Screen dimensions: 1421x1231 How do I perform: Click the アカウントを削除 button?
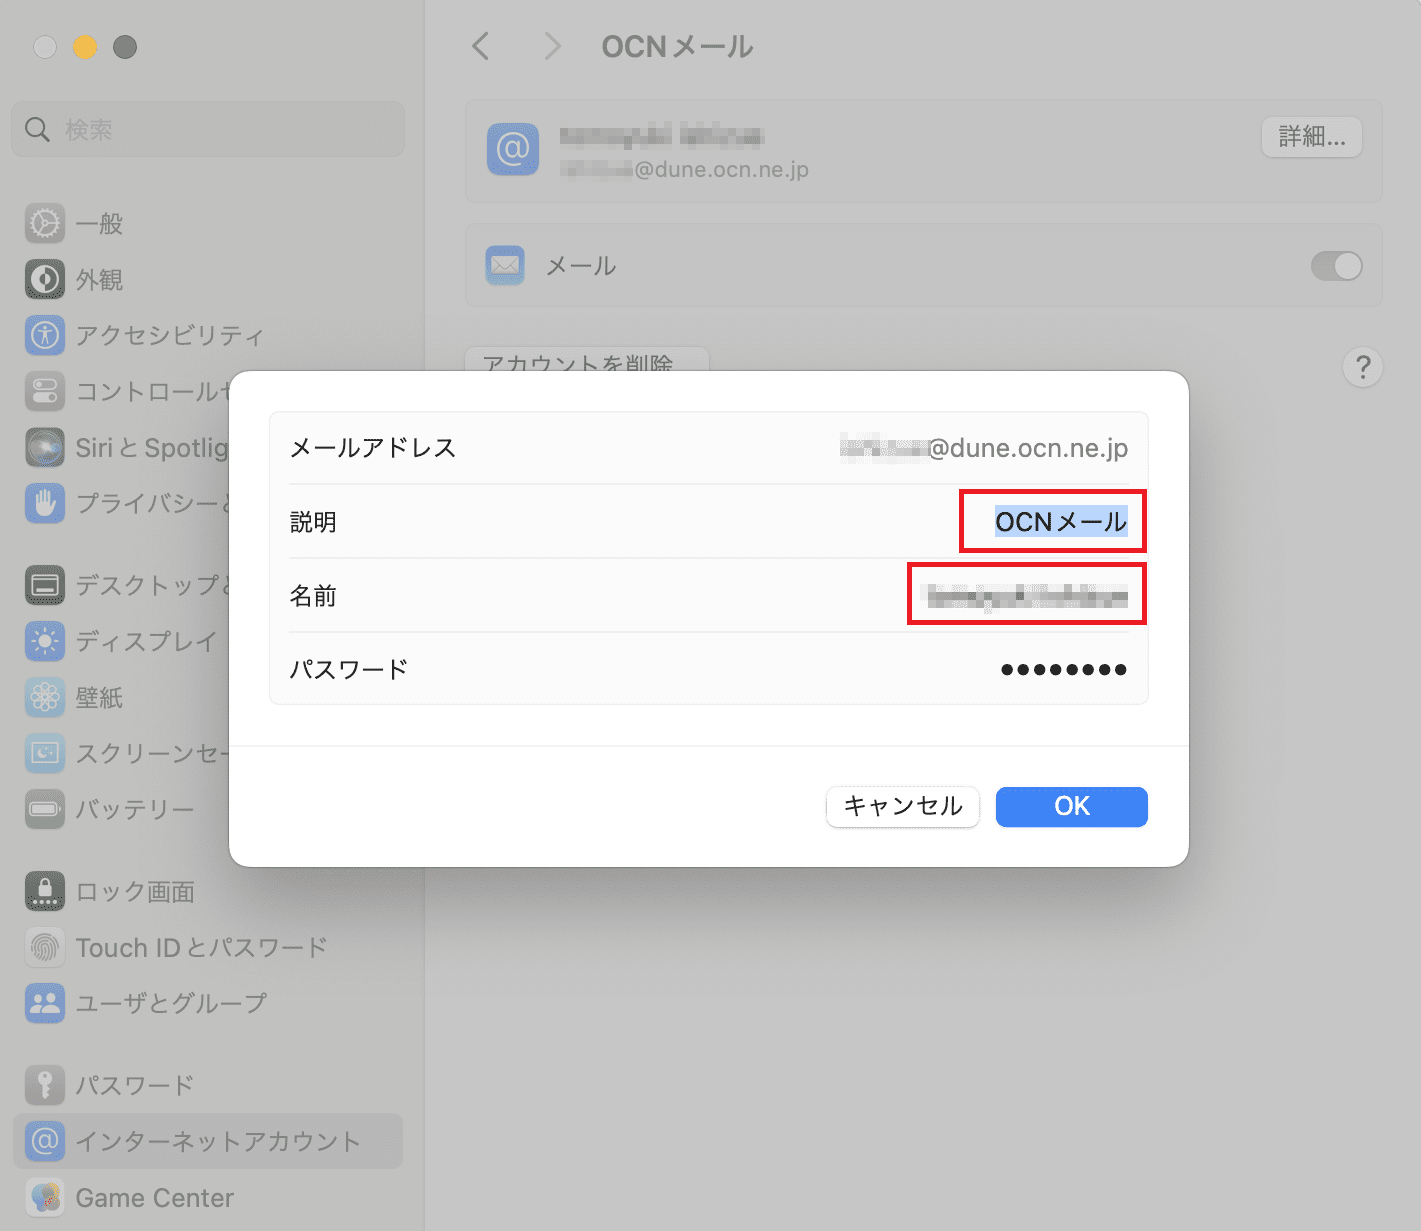[587, 360]
